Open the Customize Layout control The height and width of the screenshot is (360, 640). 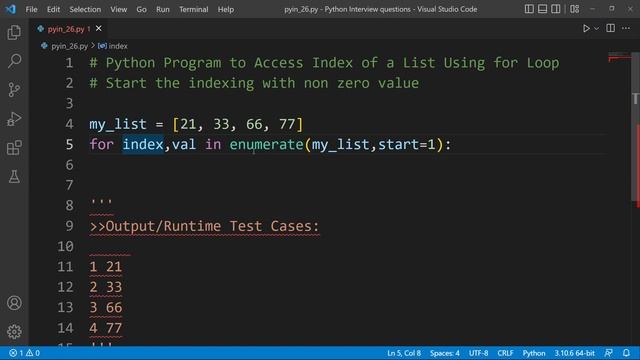575,9
